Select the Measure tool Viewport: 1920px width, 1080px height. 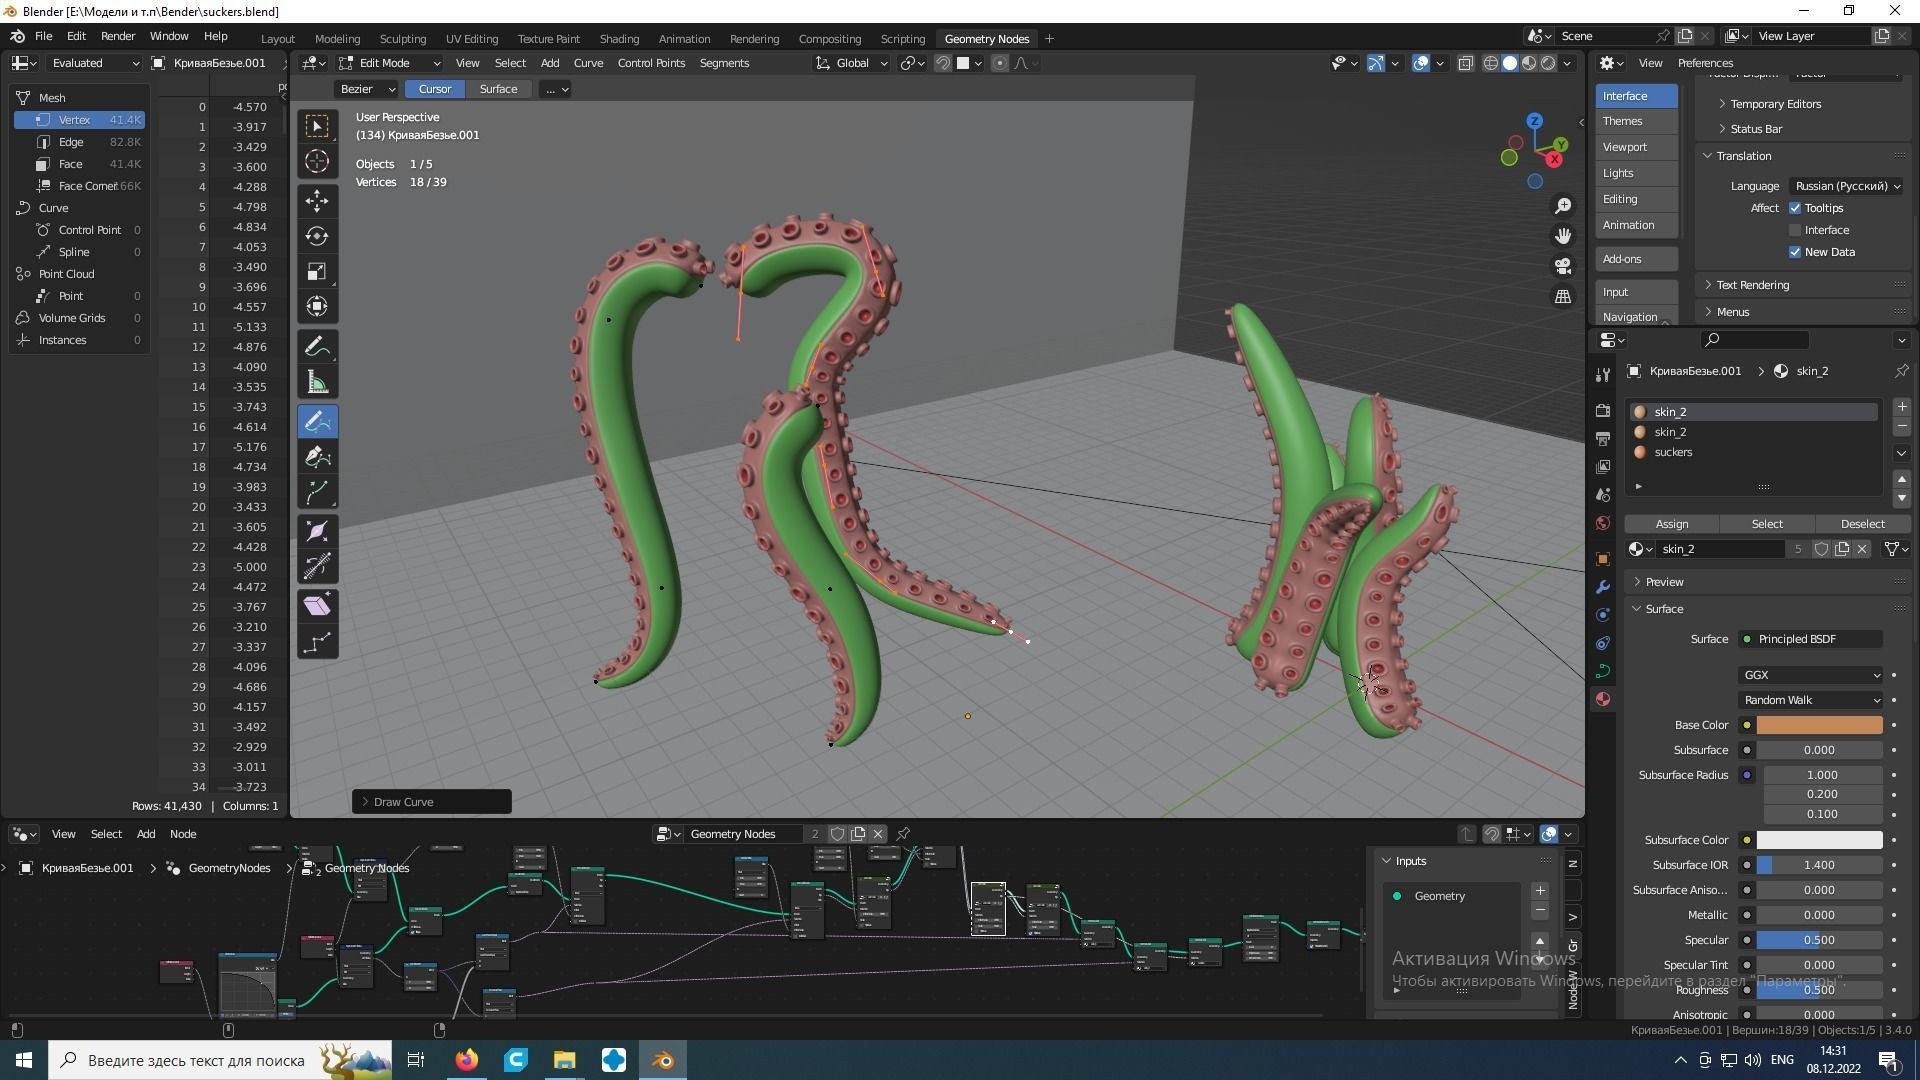pyautogui.click(x=317, y=383)
